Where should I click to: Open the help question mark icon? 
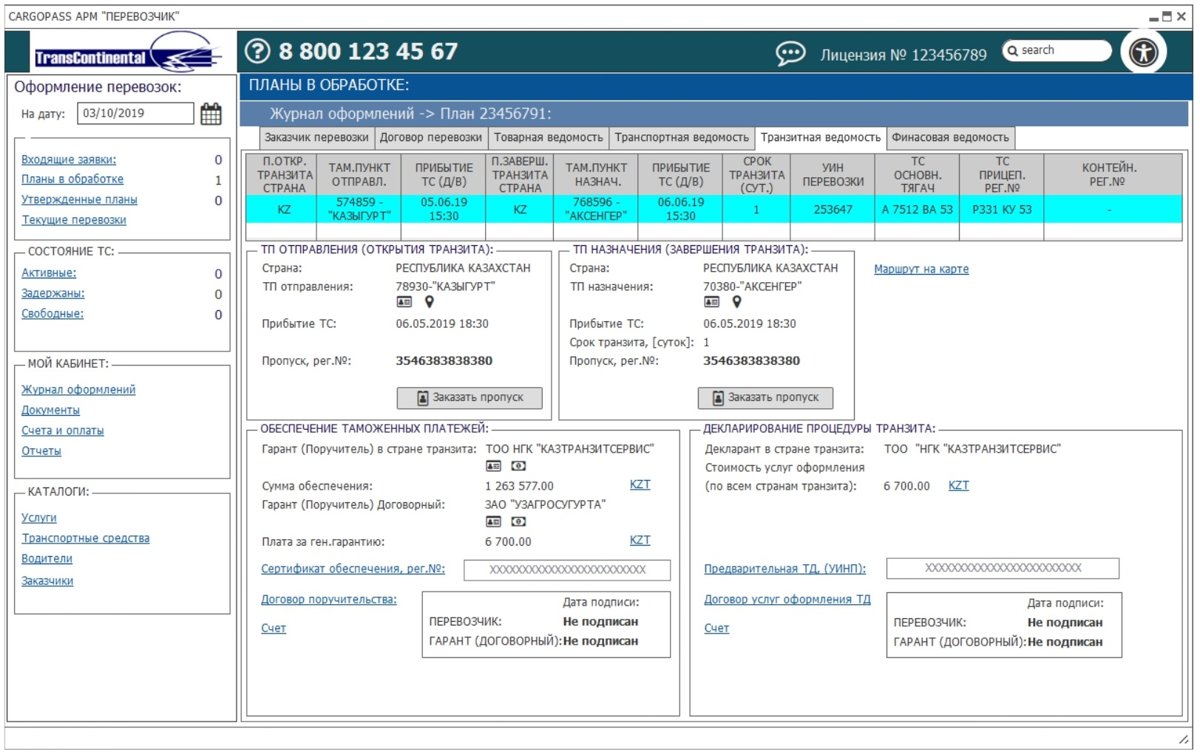click(x=257, y=51)
